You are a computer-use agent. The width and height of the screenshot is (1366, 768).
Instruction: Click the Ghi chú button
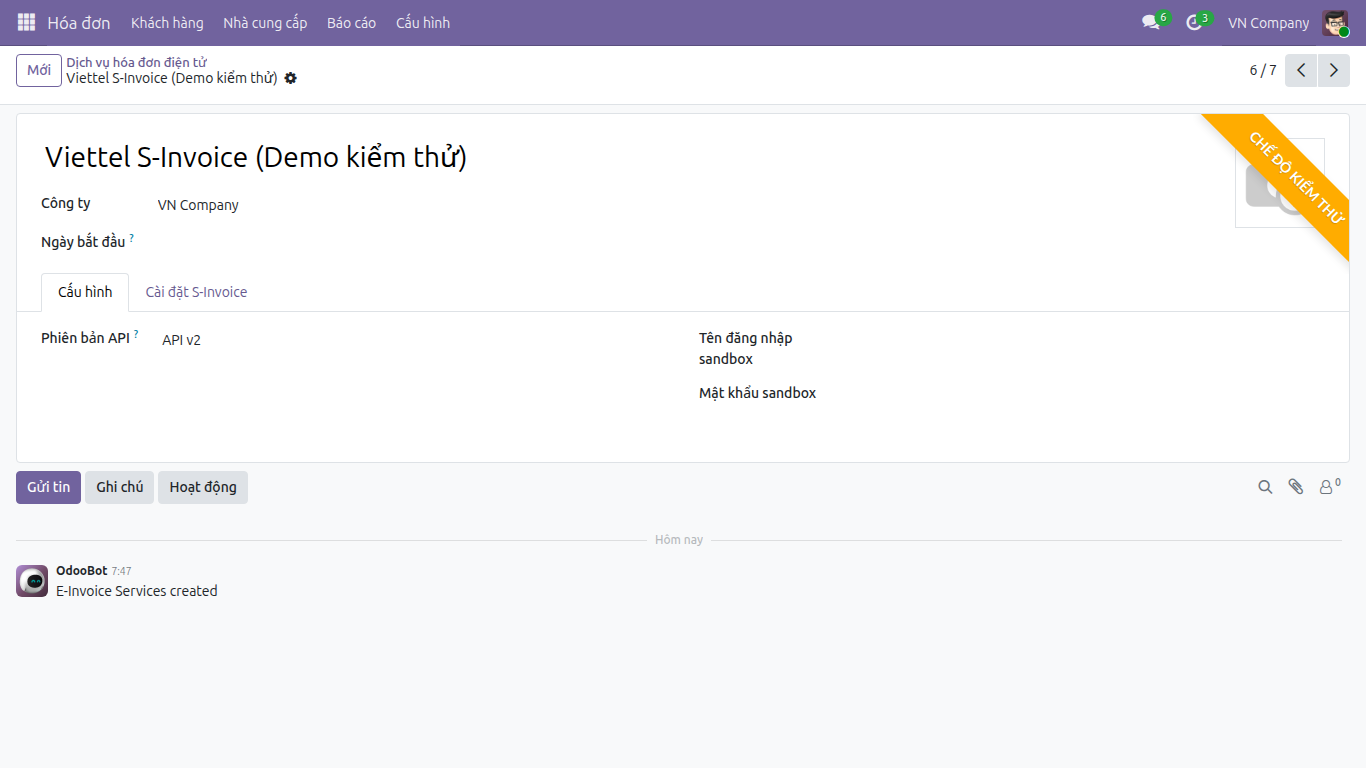[120, 487]
